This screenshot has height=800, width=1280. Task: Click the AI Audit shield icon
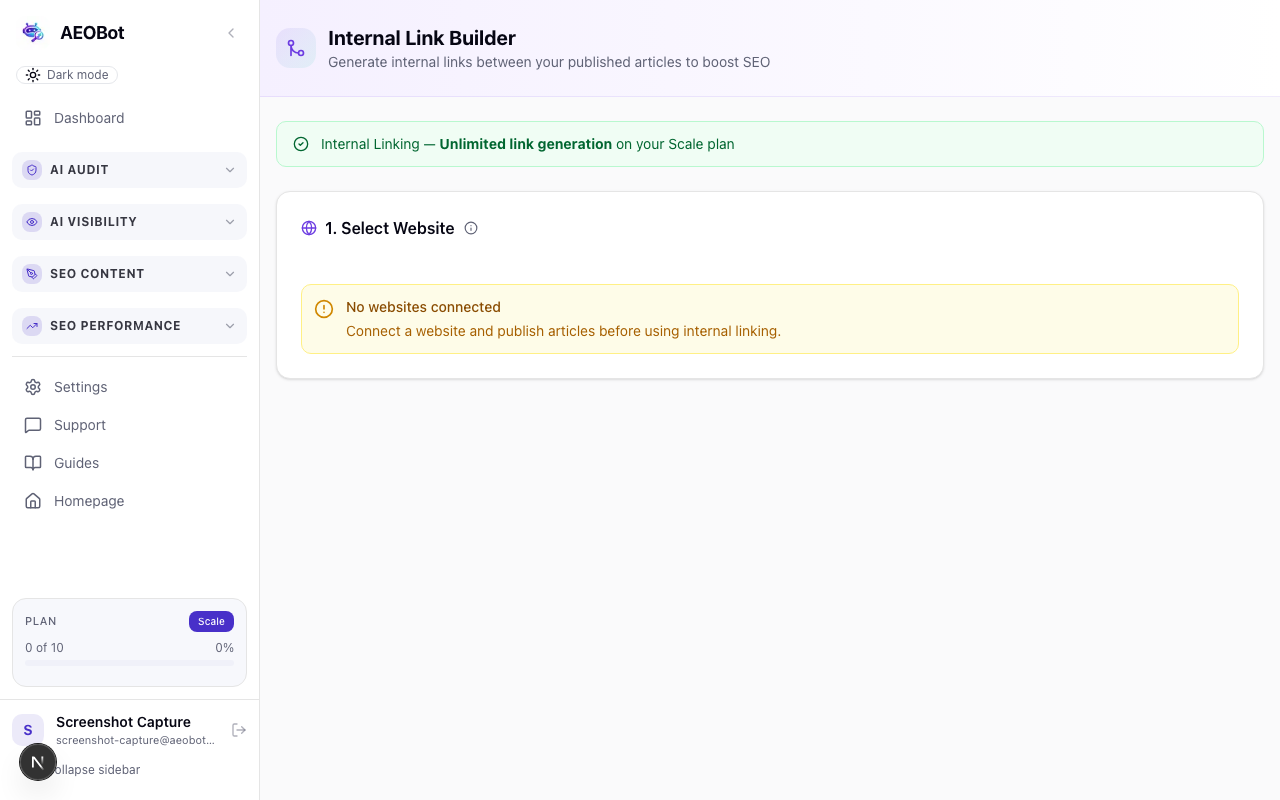32,170
